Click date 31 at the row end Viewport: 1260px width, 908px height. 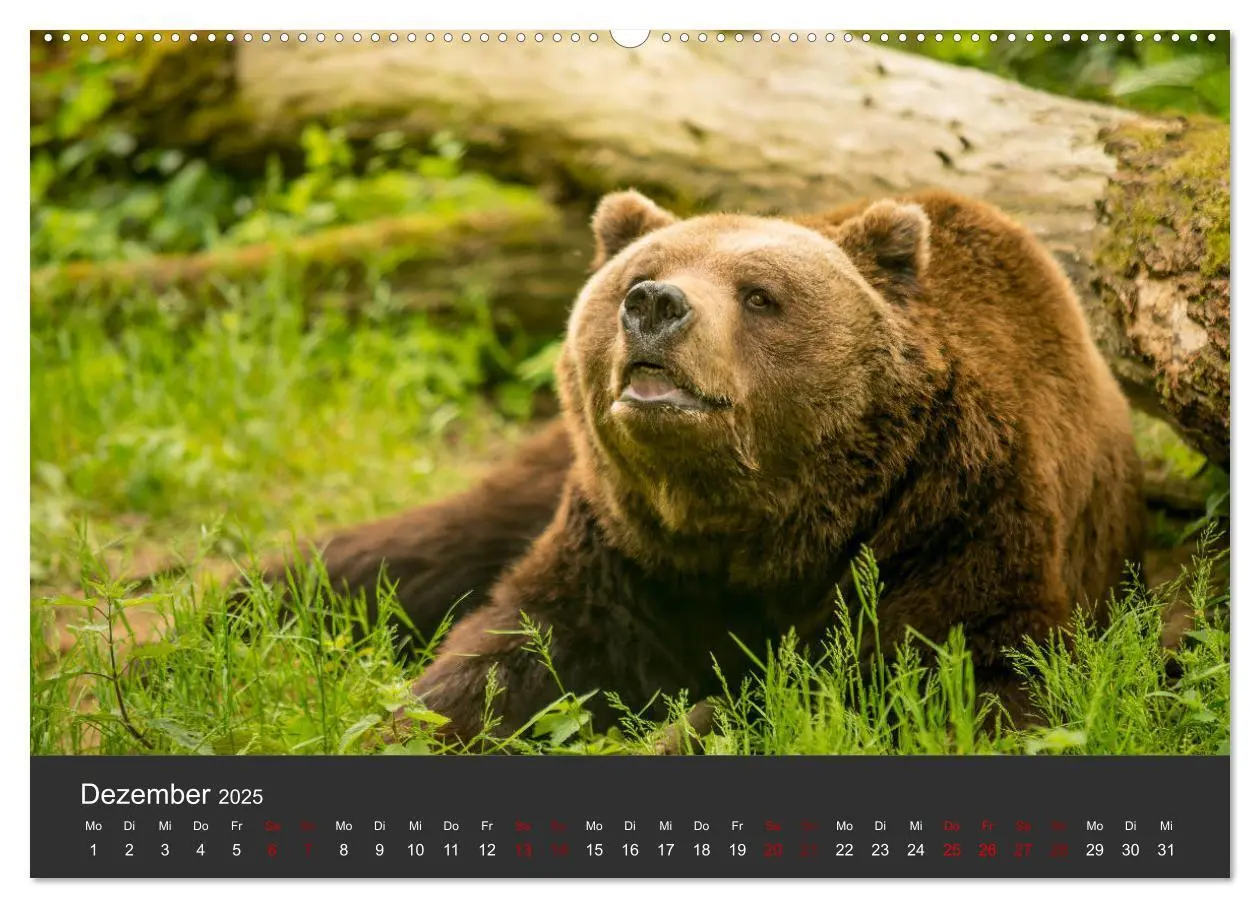[1166, 850]
